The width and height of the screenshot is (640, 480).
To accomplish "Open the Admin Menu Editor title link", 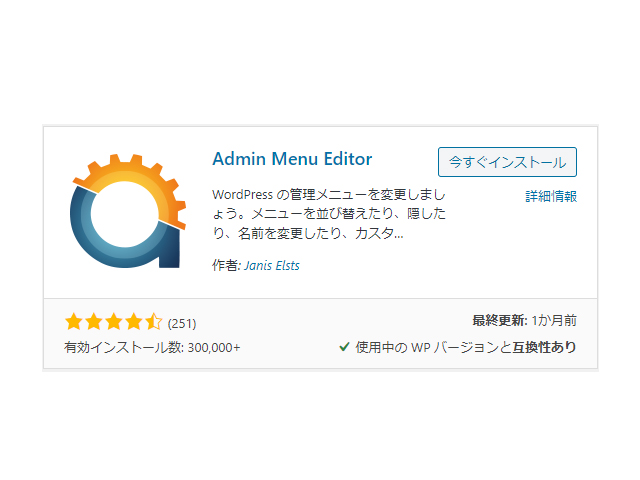I will click(292, 159).
